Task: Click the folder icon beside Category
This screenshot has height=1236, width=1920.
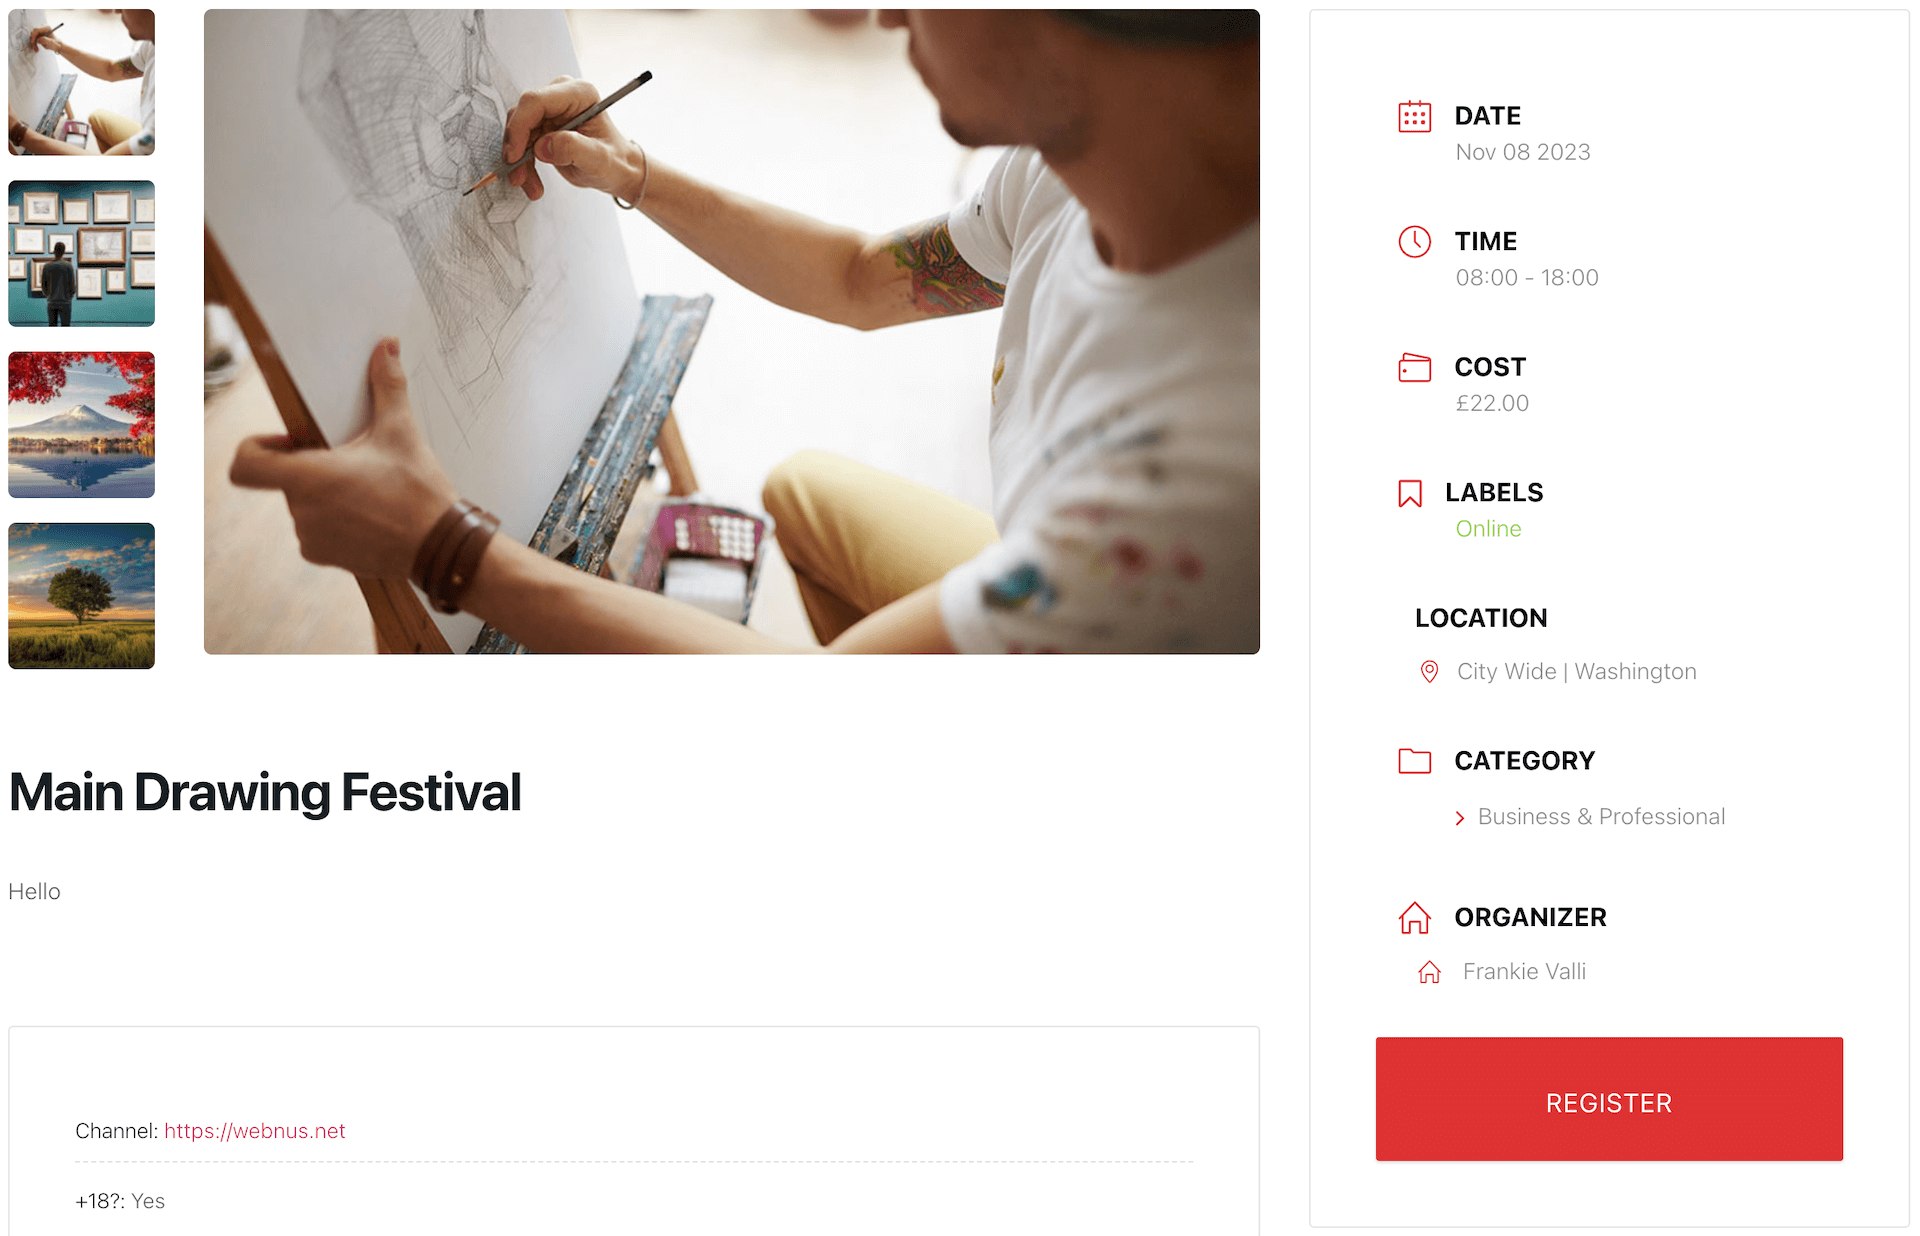Action: click(1414, 761)
